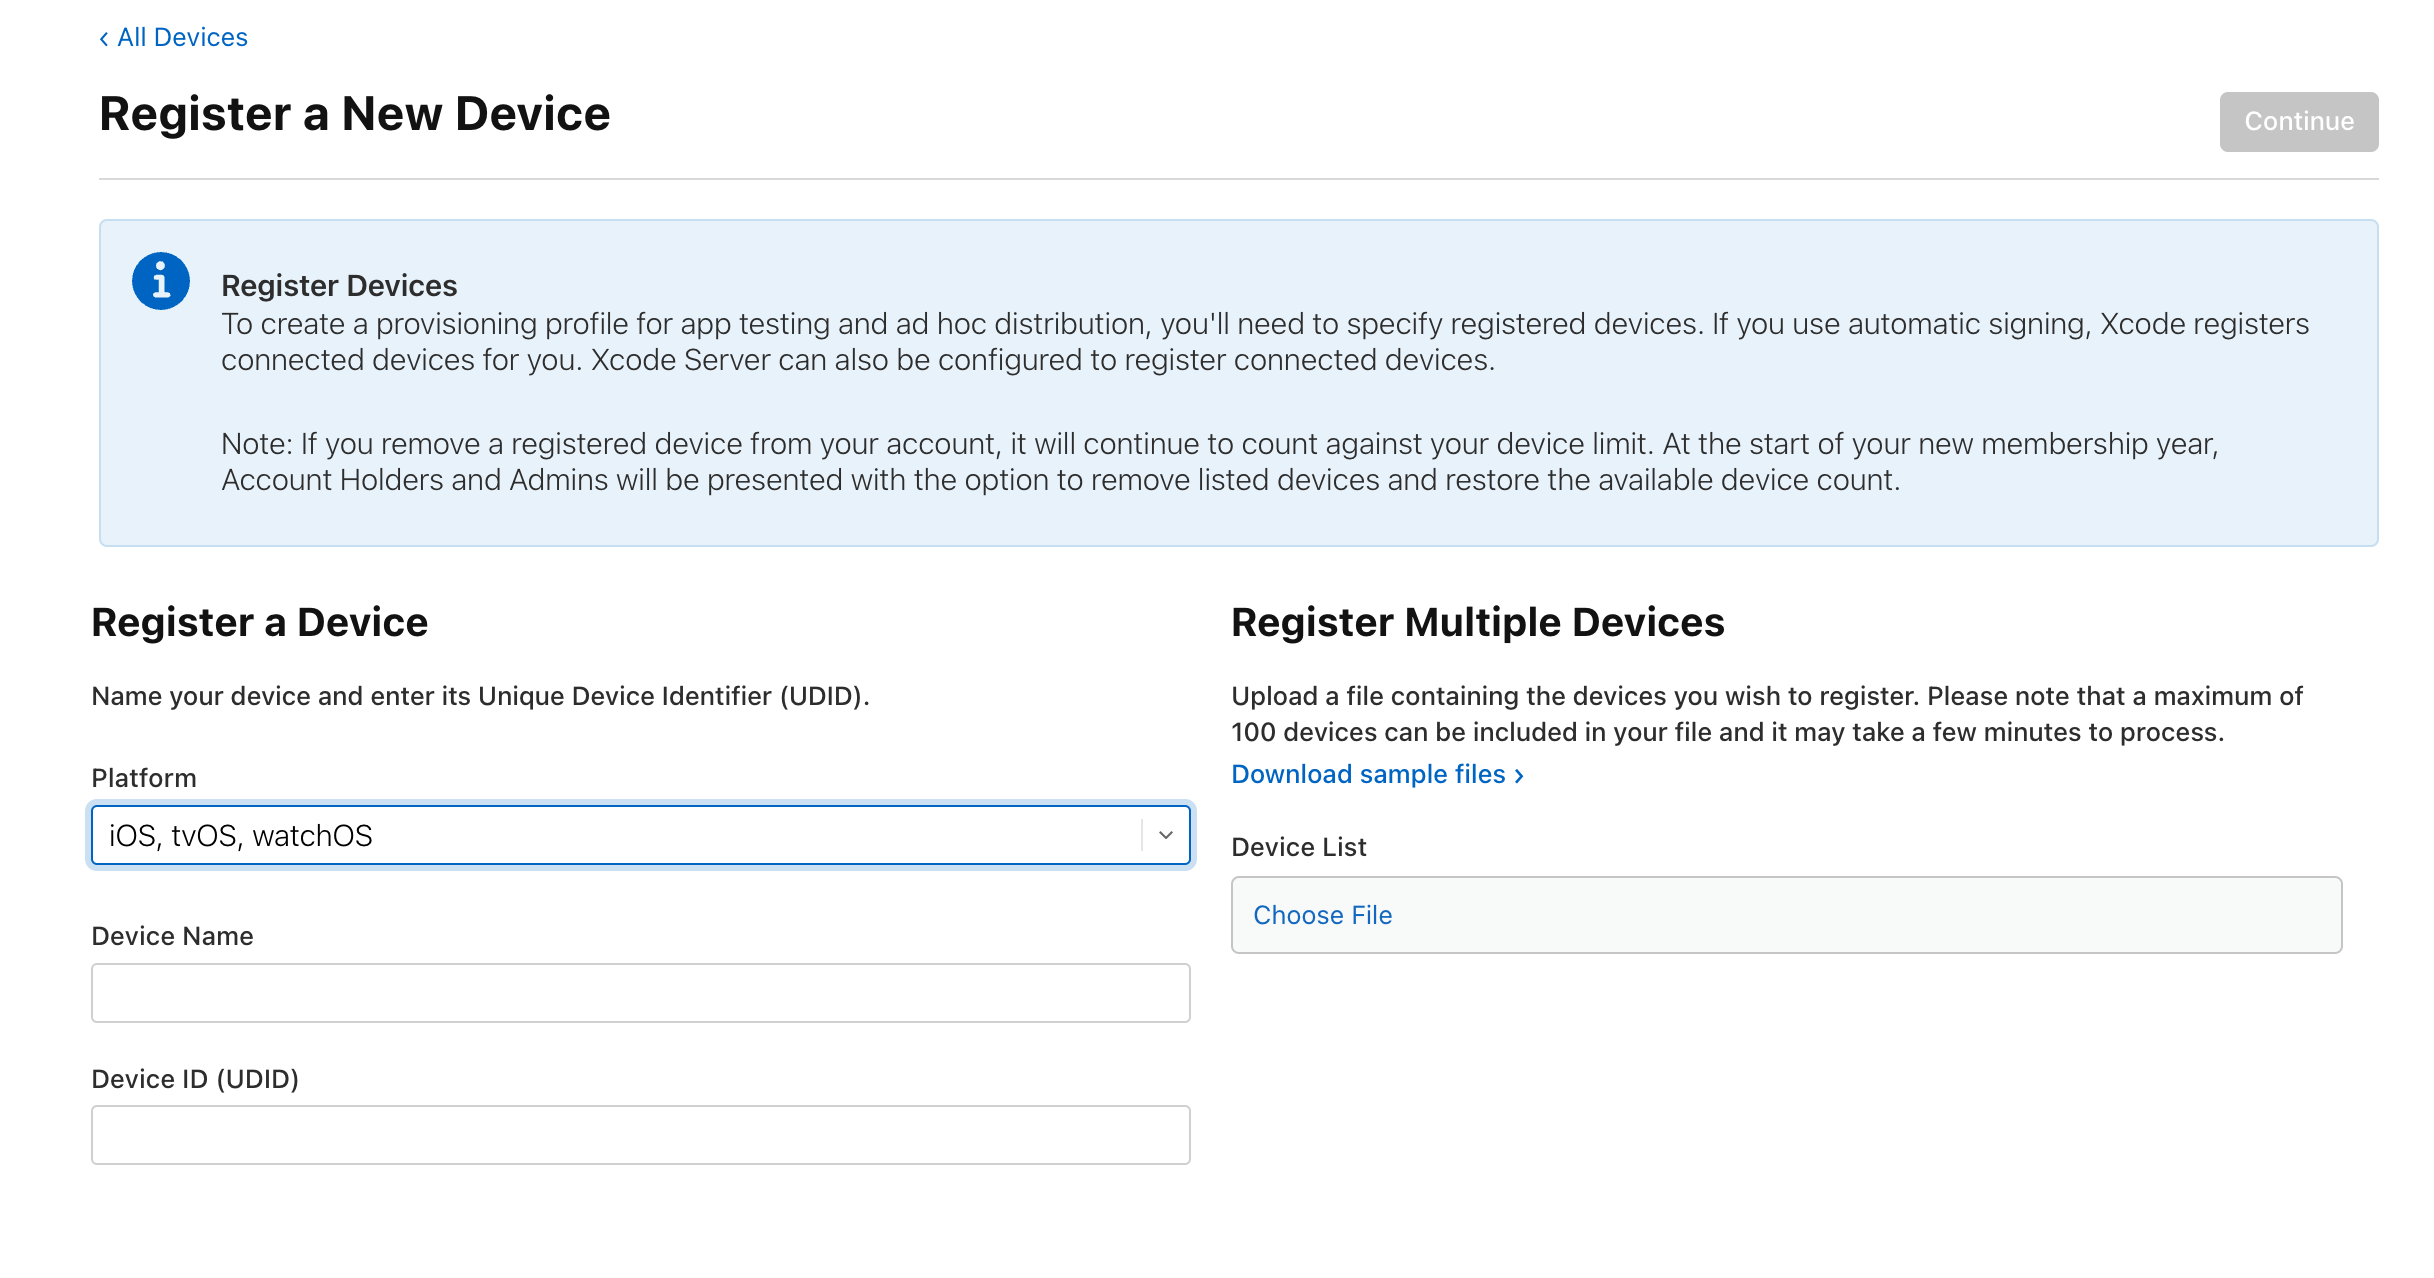Viewport: 2434px width, 1278px height.
Task: Click the Device ID (UDID) label
Action: pyautogui.click(x=195, y=1079)
